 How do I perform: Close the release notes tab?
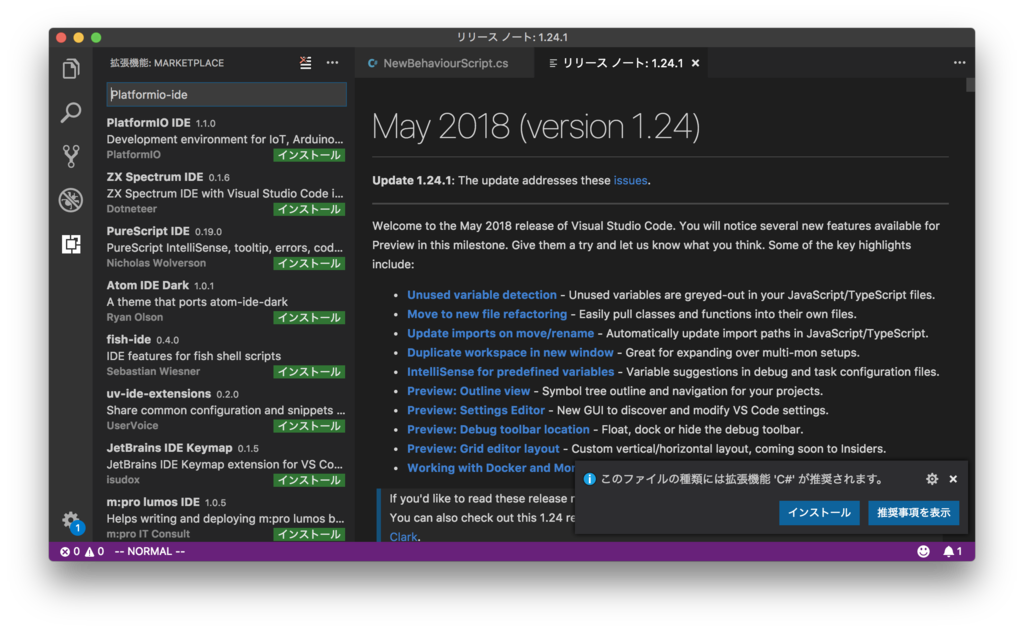click(x=696, y=63)
